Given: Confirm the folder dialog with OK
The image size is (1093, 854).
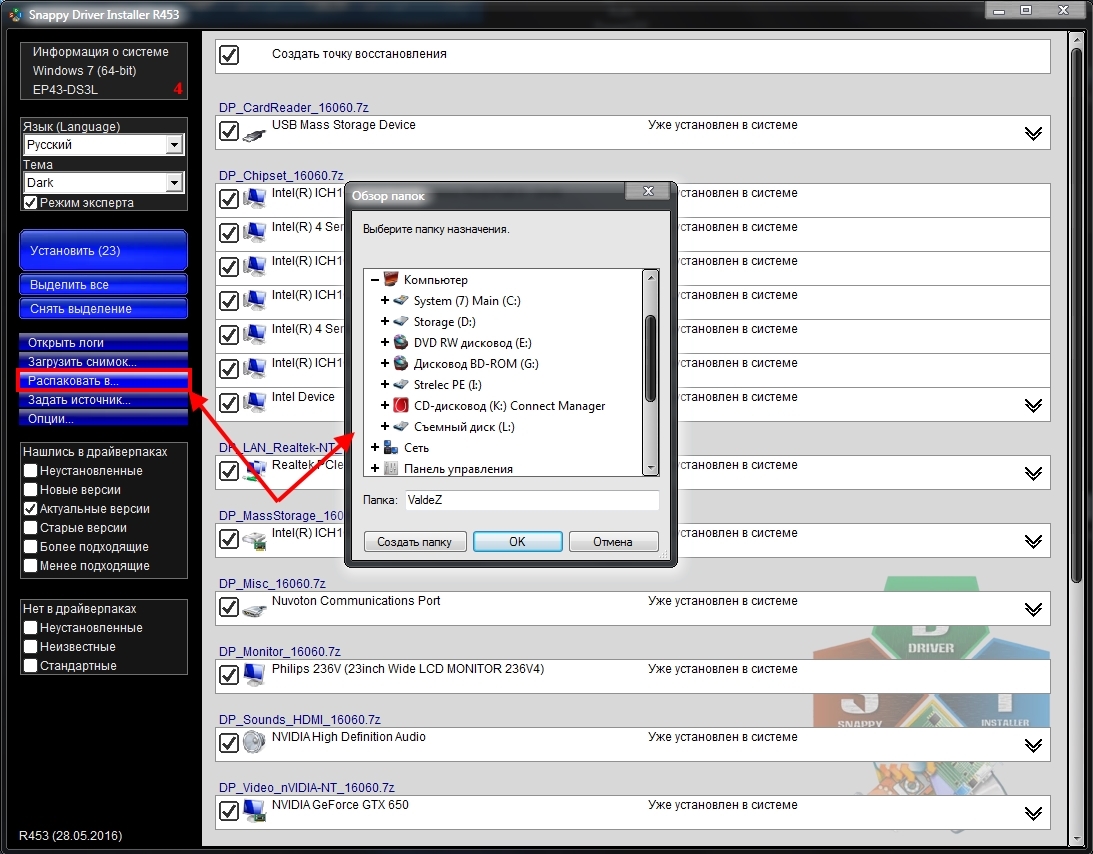Looking at the screenshot, I should click(517, 542).
